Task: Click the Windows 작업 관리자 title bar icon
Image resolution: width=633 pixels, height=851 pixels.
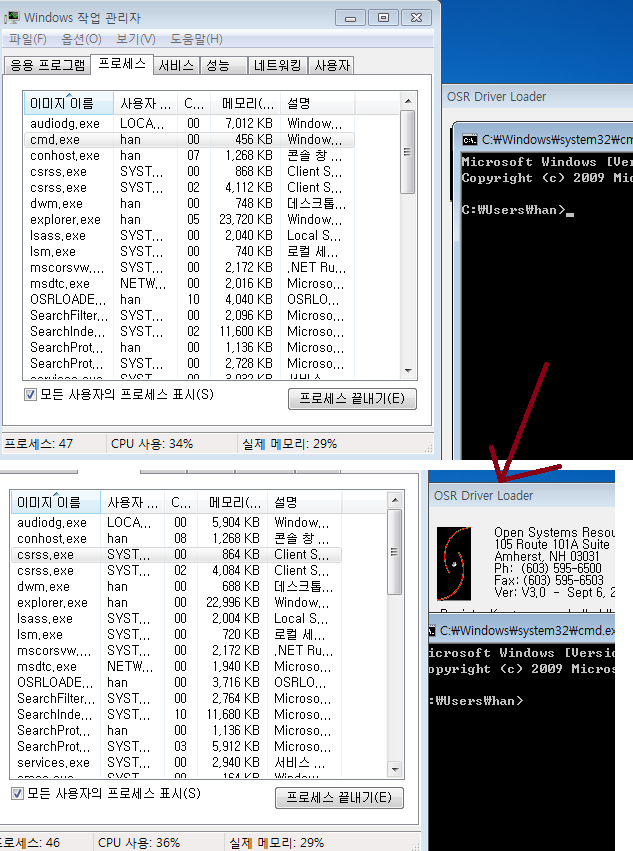Action: 11,17
